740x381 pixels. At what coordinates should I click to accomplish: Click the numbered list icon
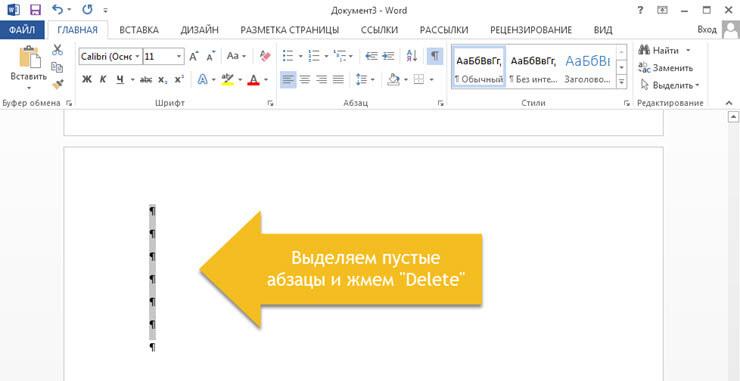313,56
